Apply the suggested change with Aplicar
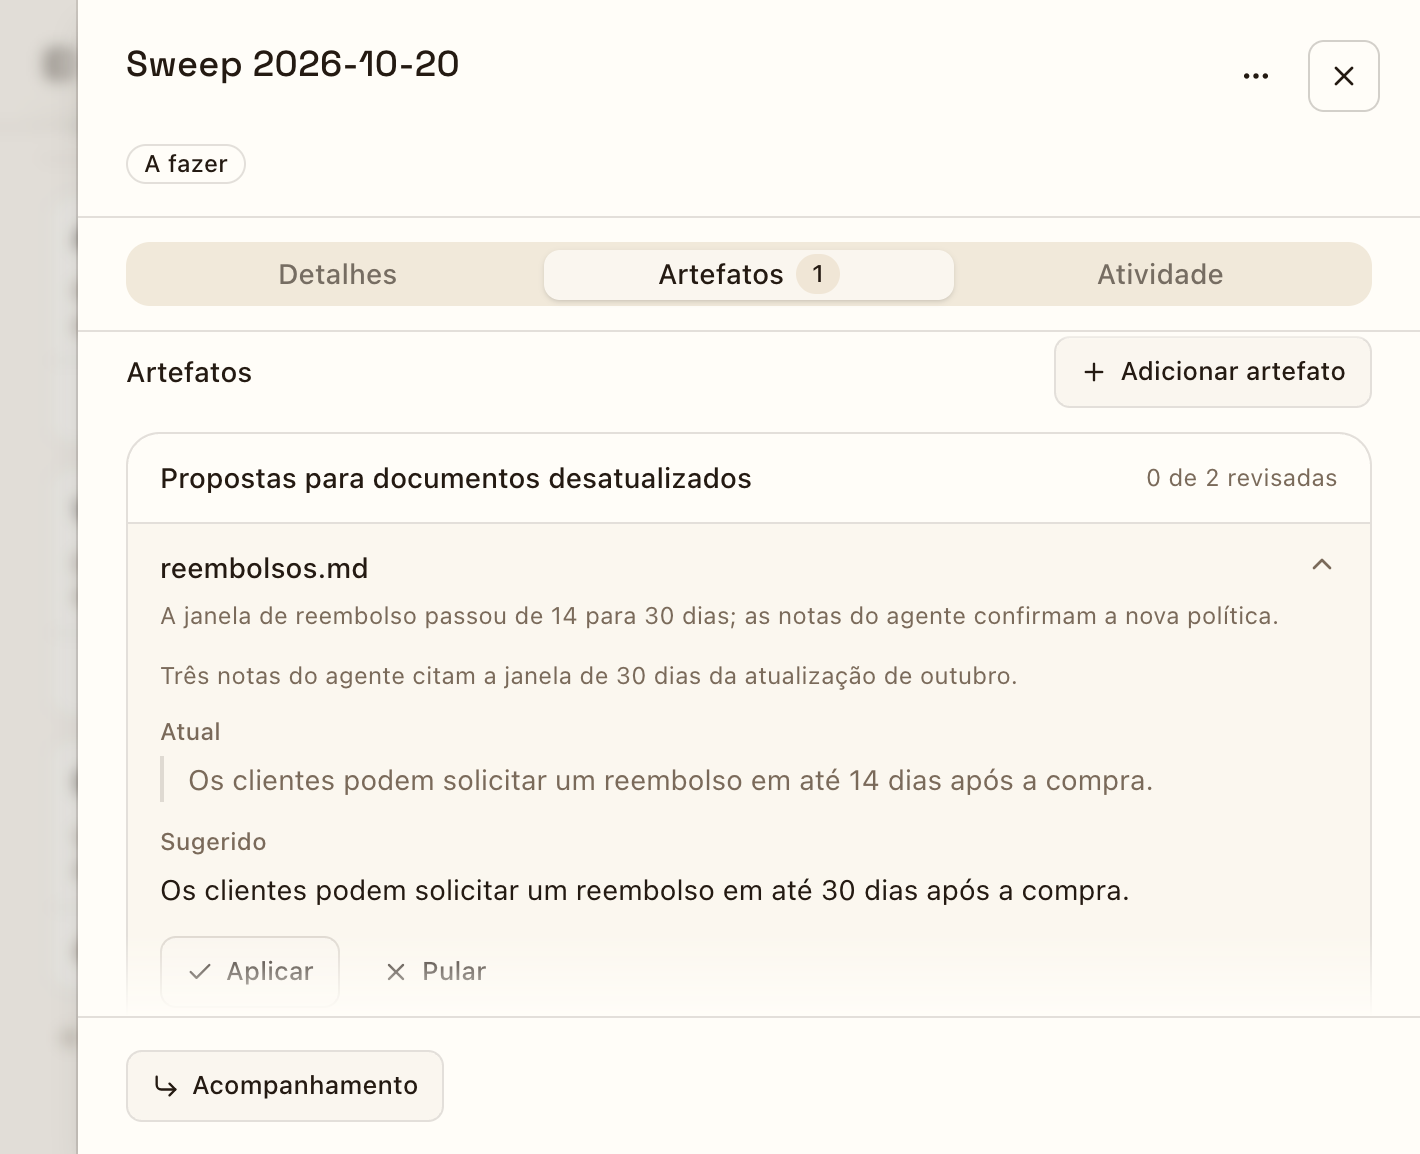Viewport: 1420px width, 1154px height. click(250, 971)
